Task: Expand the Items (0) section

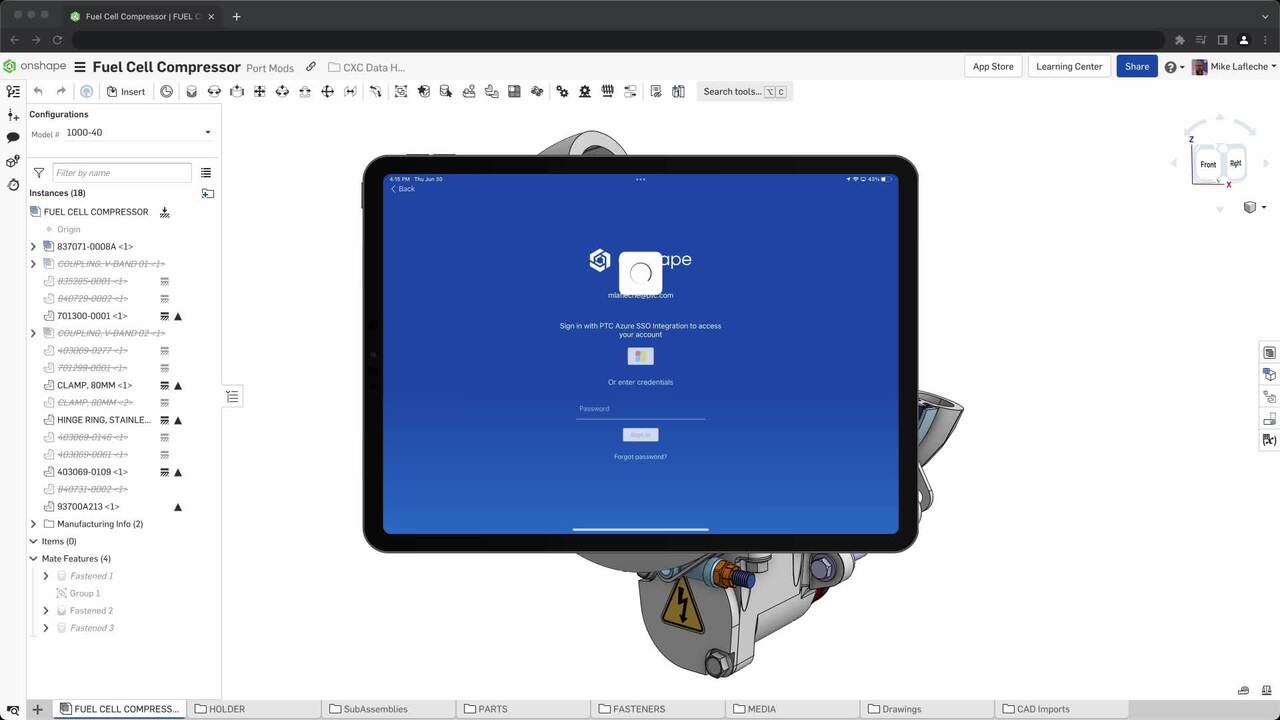Action: [33, 541]
